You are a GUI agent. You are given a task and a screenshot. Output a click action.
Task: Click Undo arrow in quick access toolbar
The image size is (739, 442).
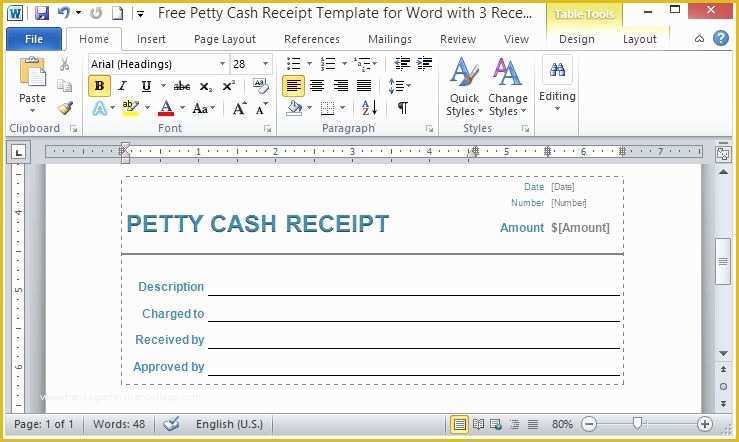point(64,13)
